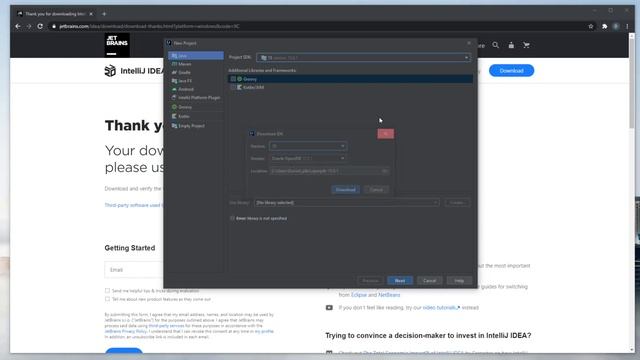Open the NetBeans migration guide link
Image resolution: width=640 pixels, height=360 pixels.
coord(389,295)
